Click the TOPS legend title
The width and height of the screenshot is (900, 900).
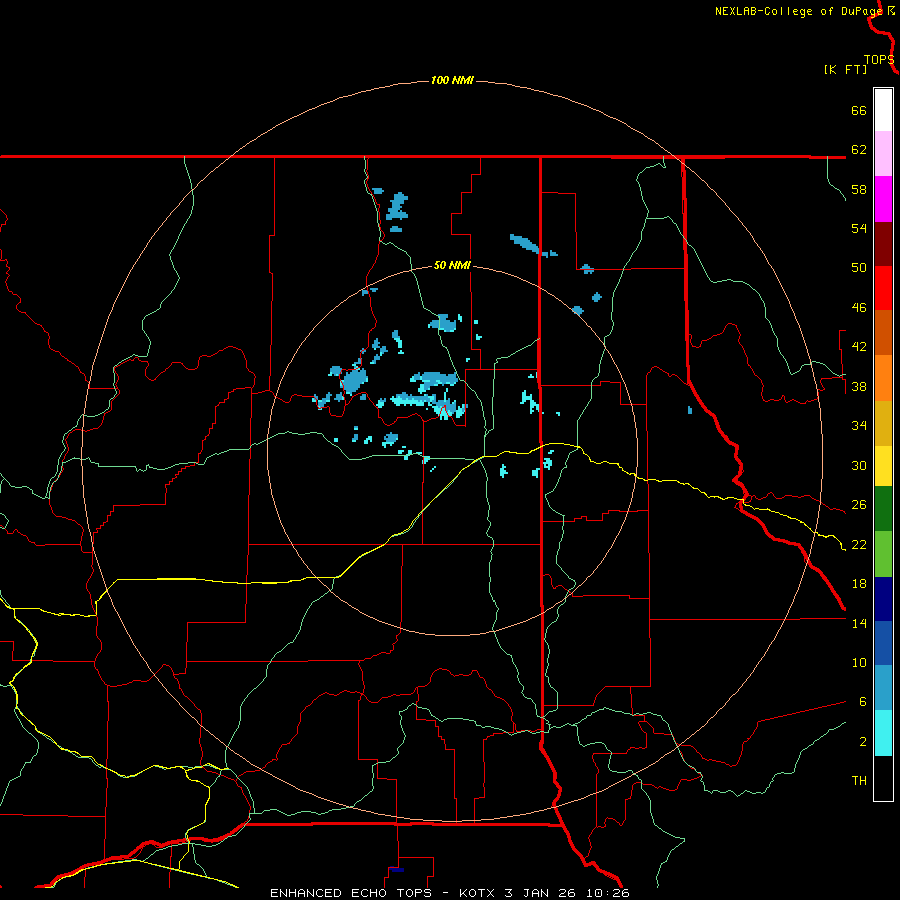click(879, 60)
